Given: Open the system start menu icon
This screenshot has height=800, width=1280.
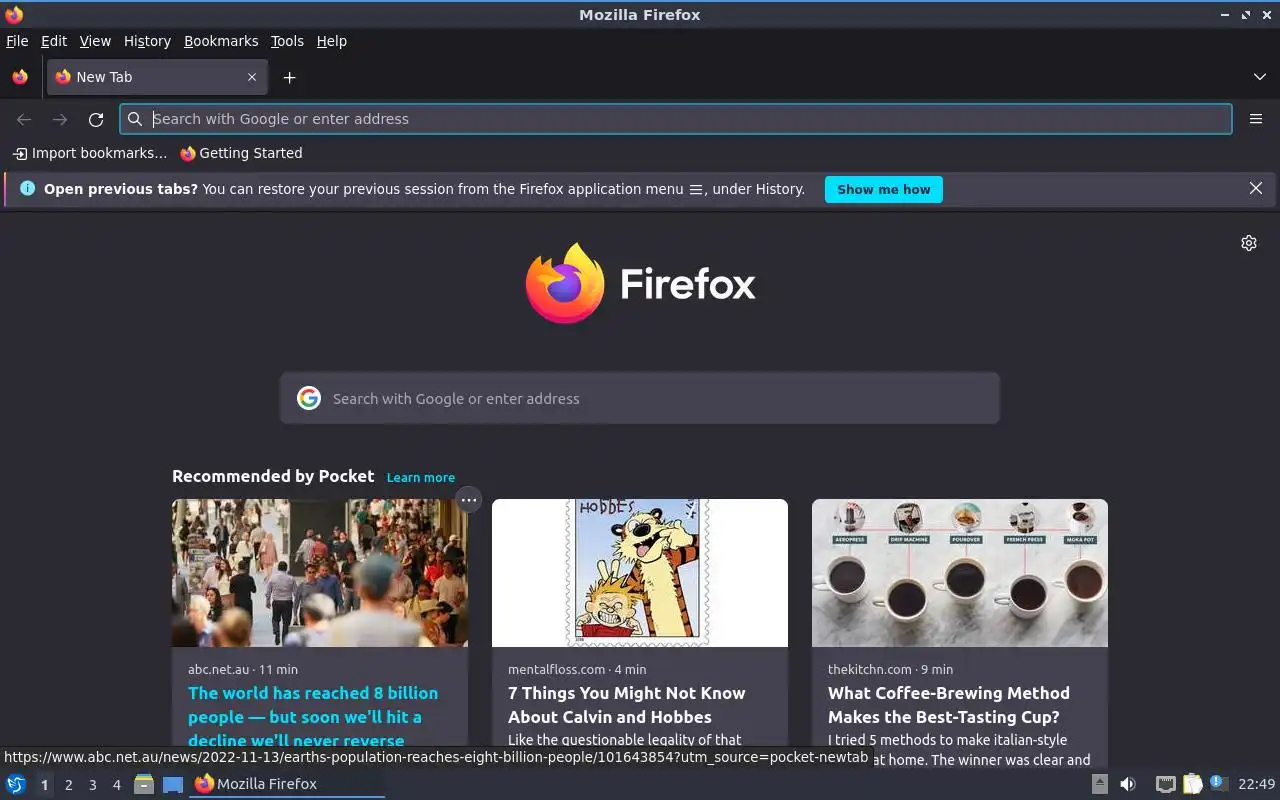Looking at the screenshot, I should [x=16, y=784].
